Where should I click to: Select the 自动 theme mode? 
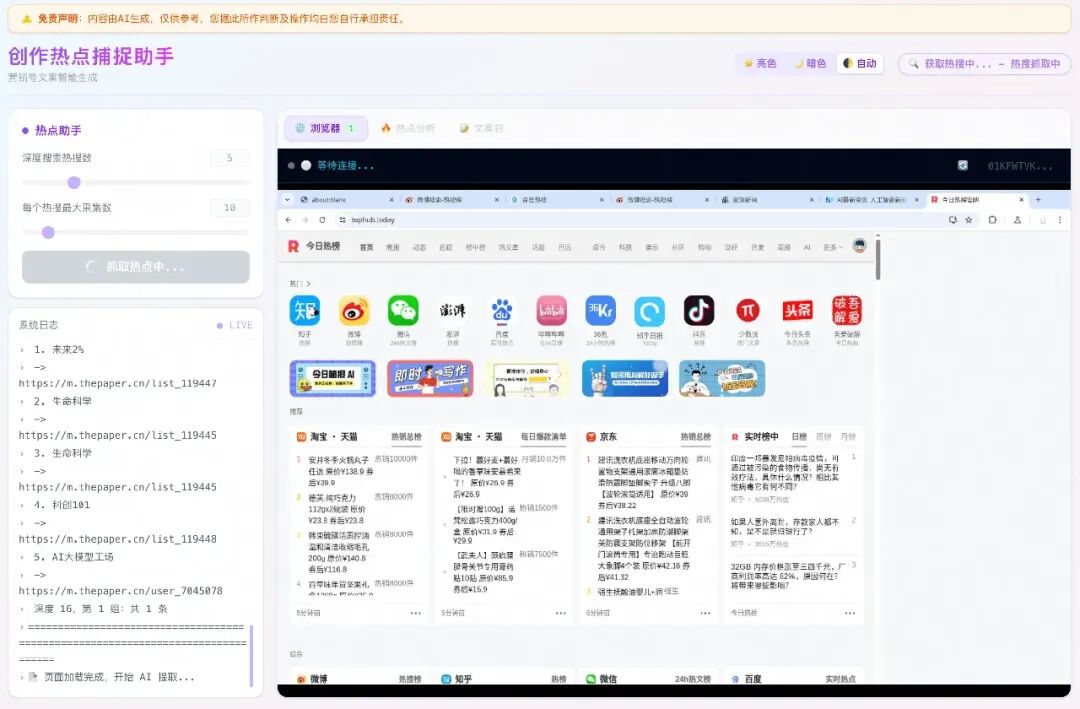point(860,62)
